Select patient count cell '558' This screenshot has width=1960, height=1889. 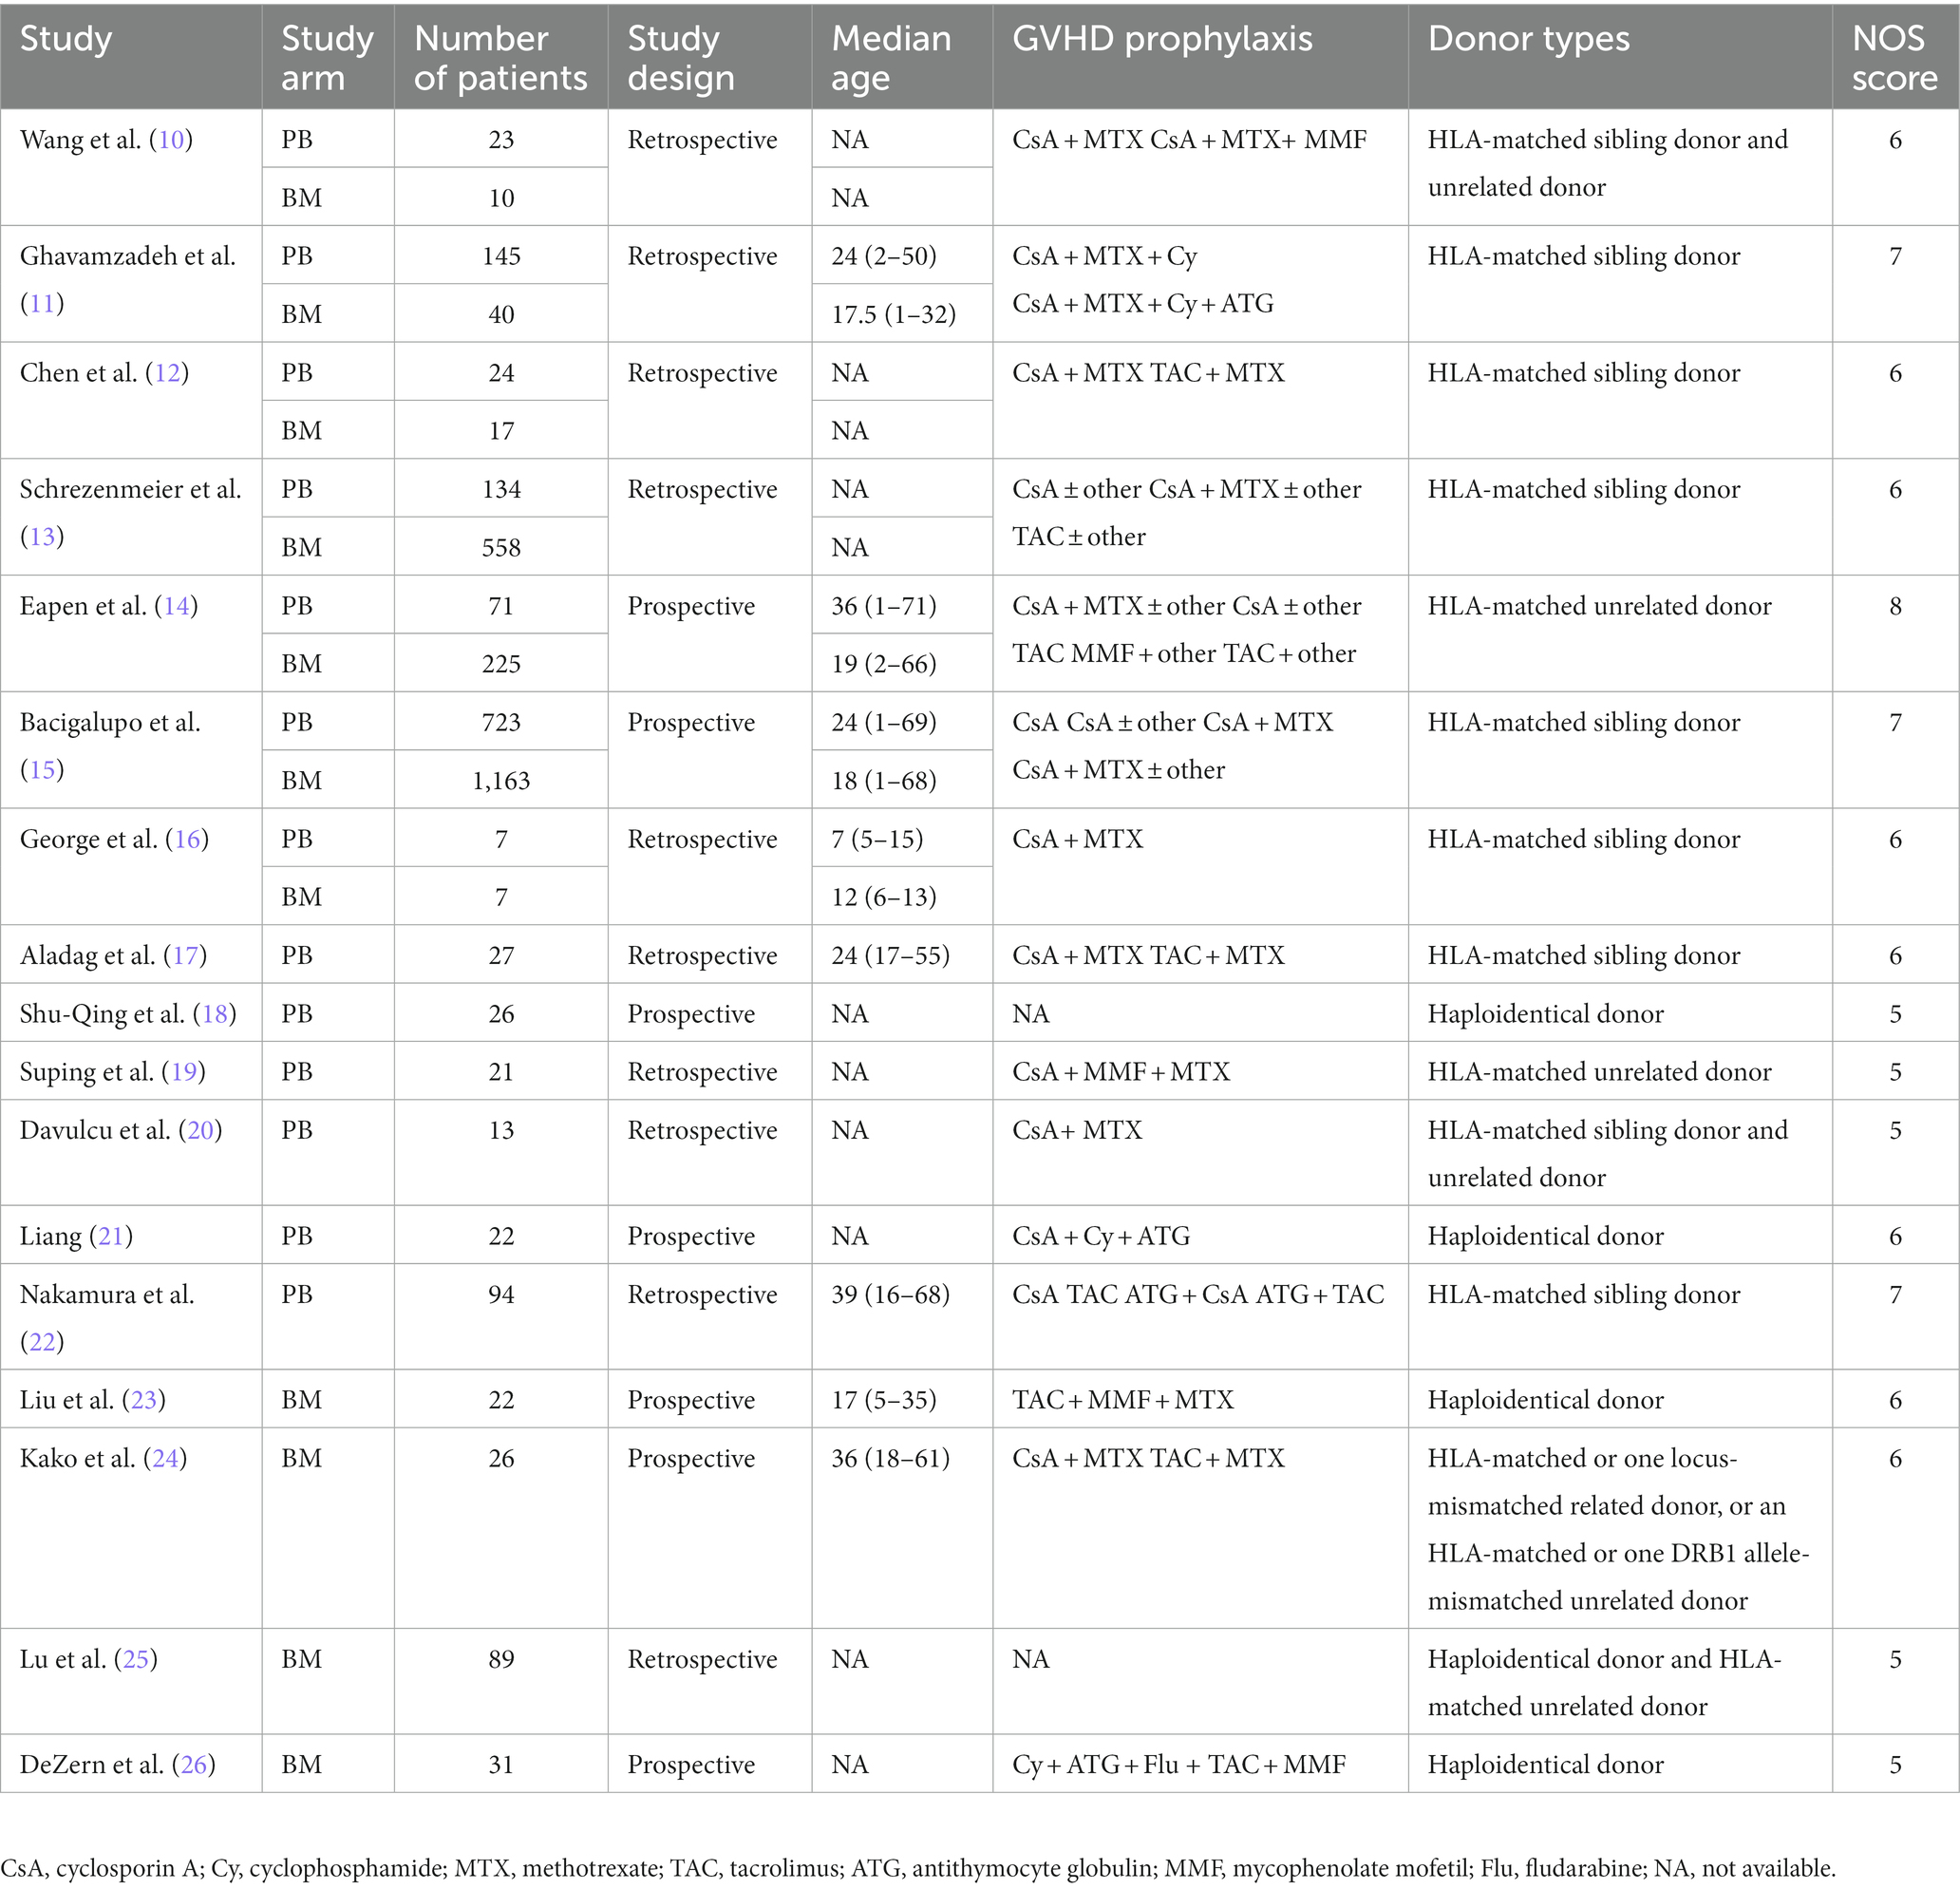coord(501,548)
